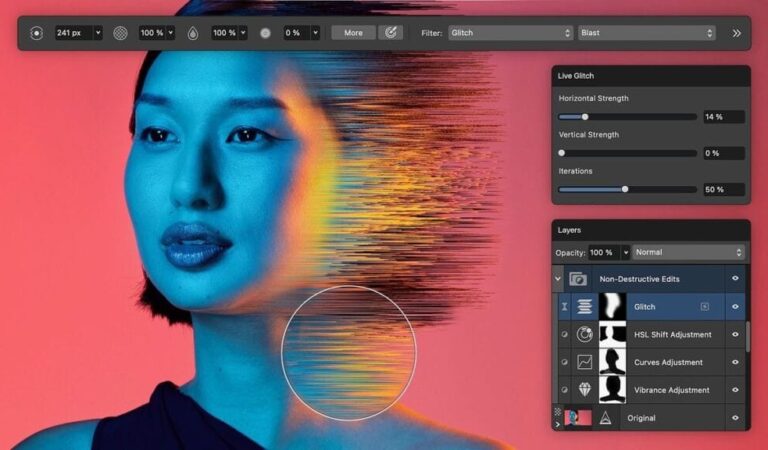Screen dimensions: 768x450
Task: Select the HSL Shift Adjustment layer name
Action: pyautogui.click(x=672, y=334)
